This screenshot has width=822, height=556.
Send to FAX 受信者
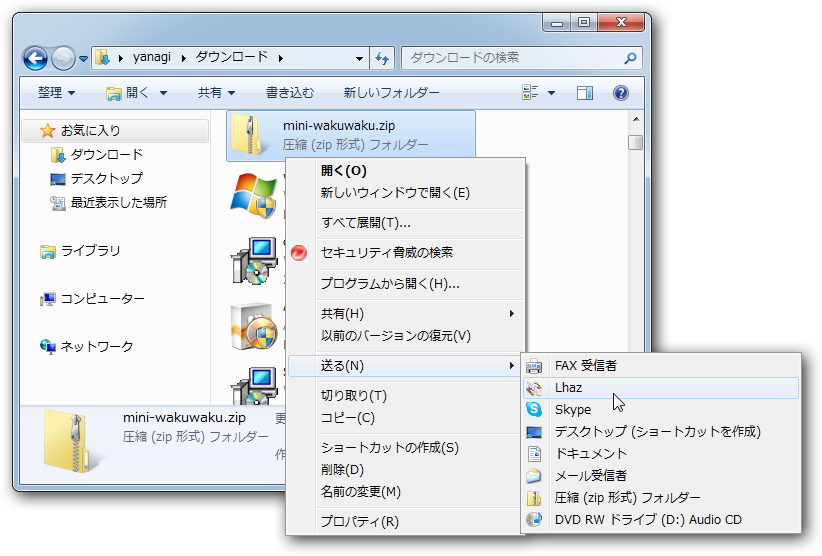(661, 365)
